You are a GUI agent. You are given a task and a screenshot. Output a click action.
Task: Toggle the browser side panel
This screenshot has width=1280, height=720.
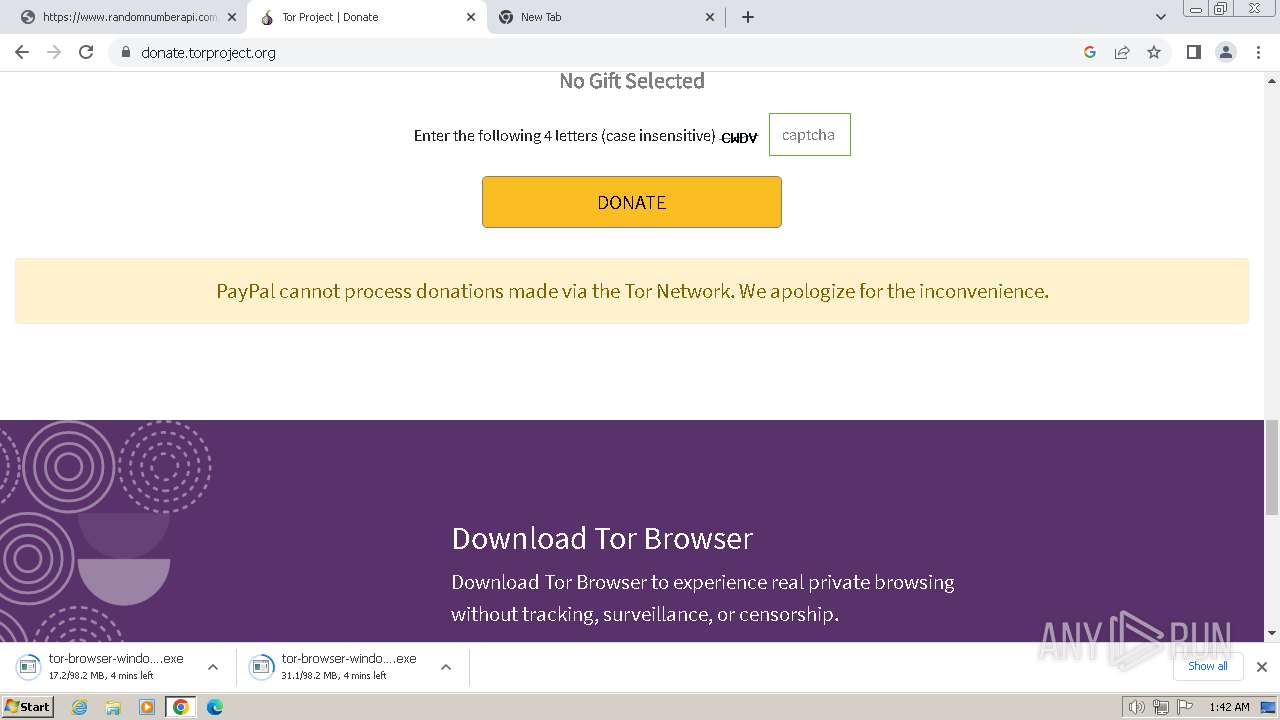1194,52
